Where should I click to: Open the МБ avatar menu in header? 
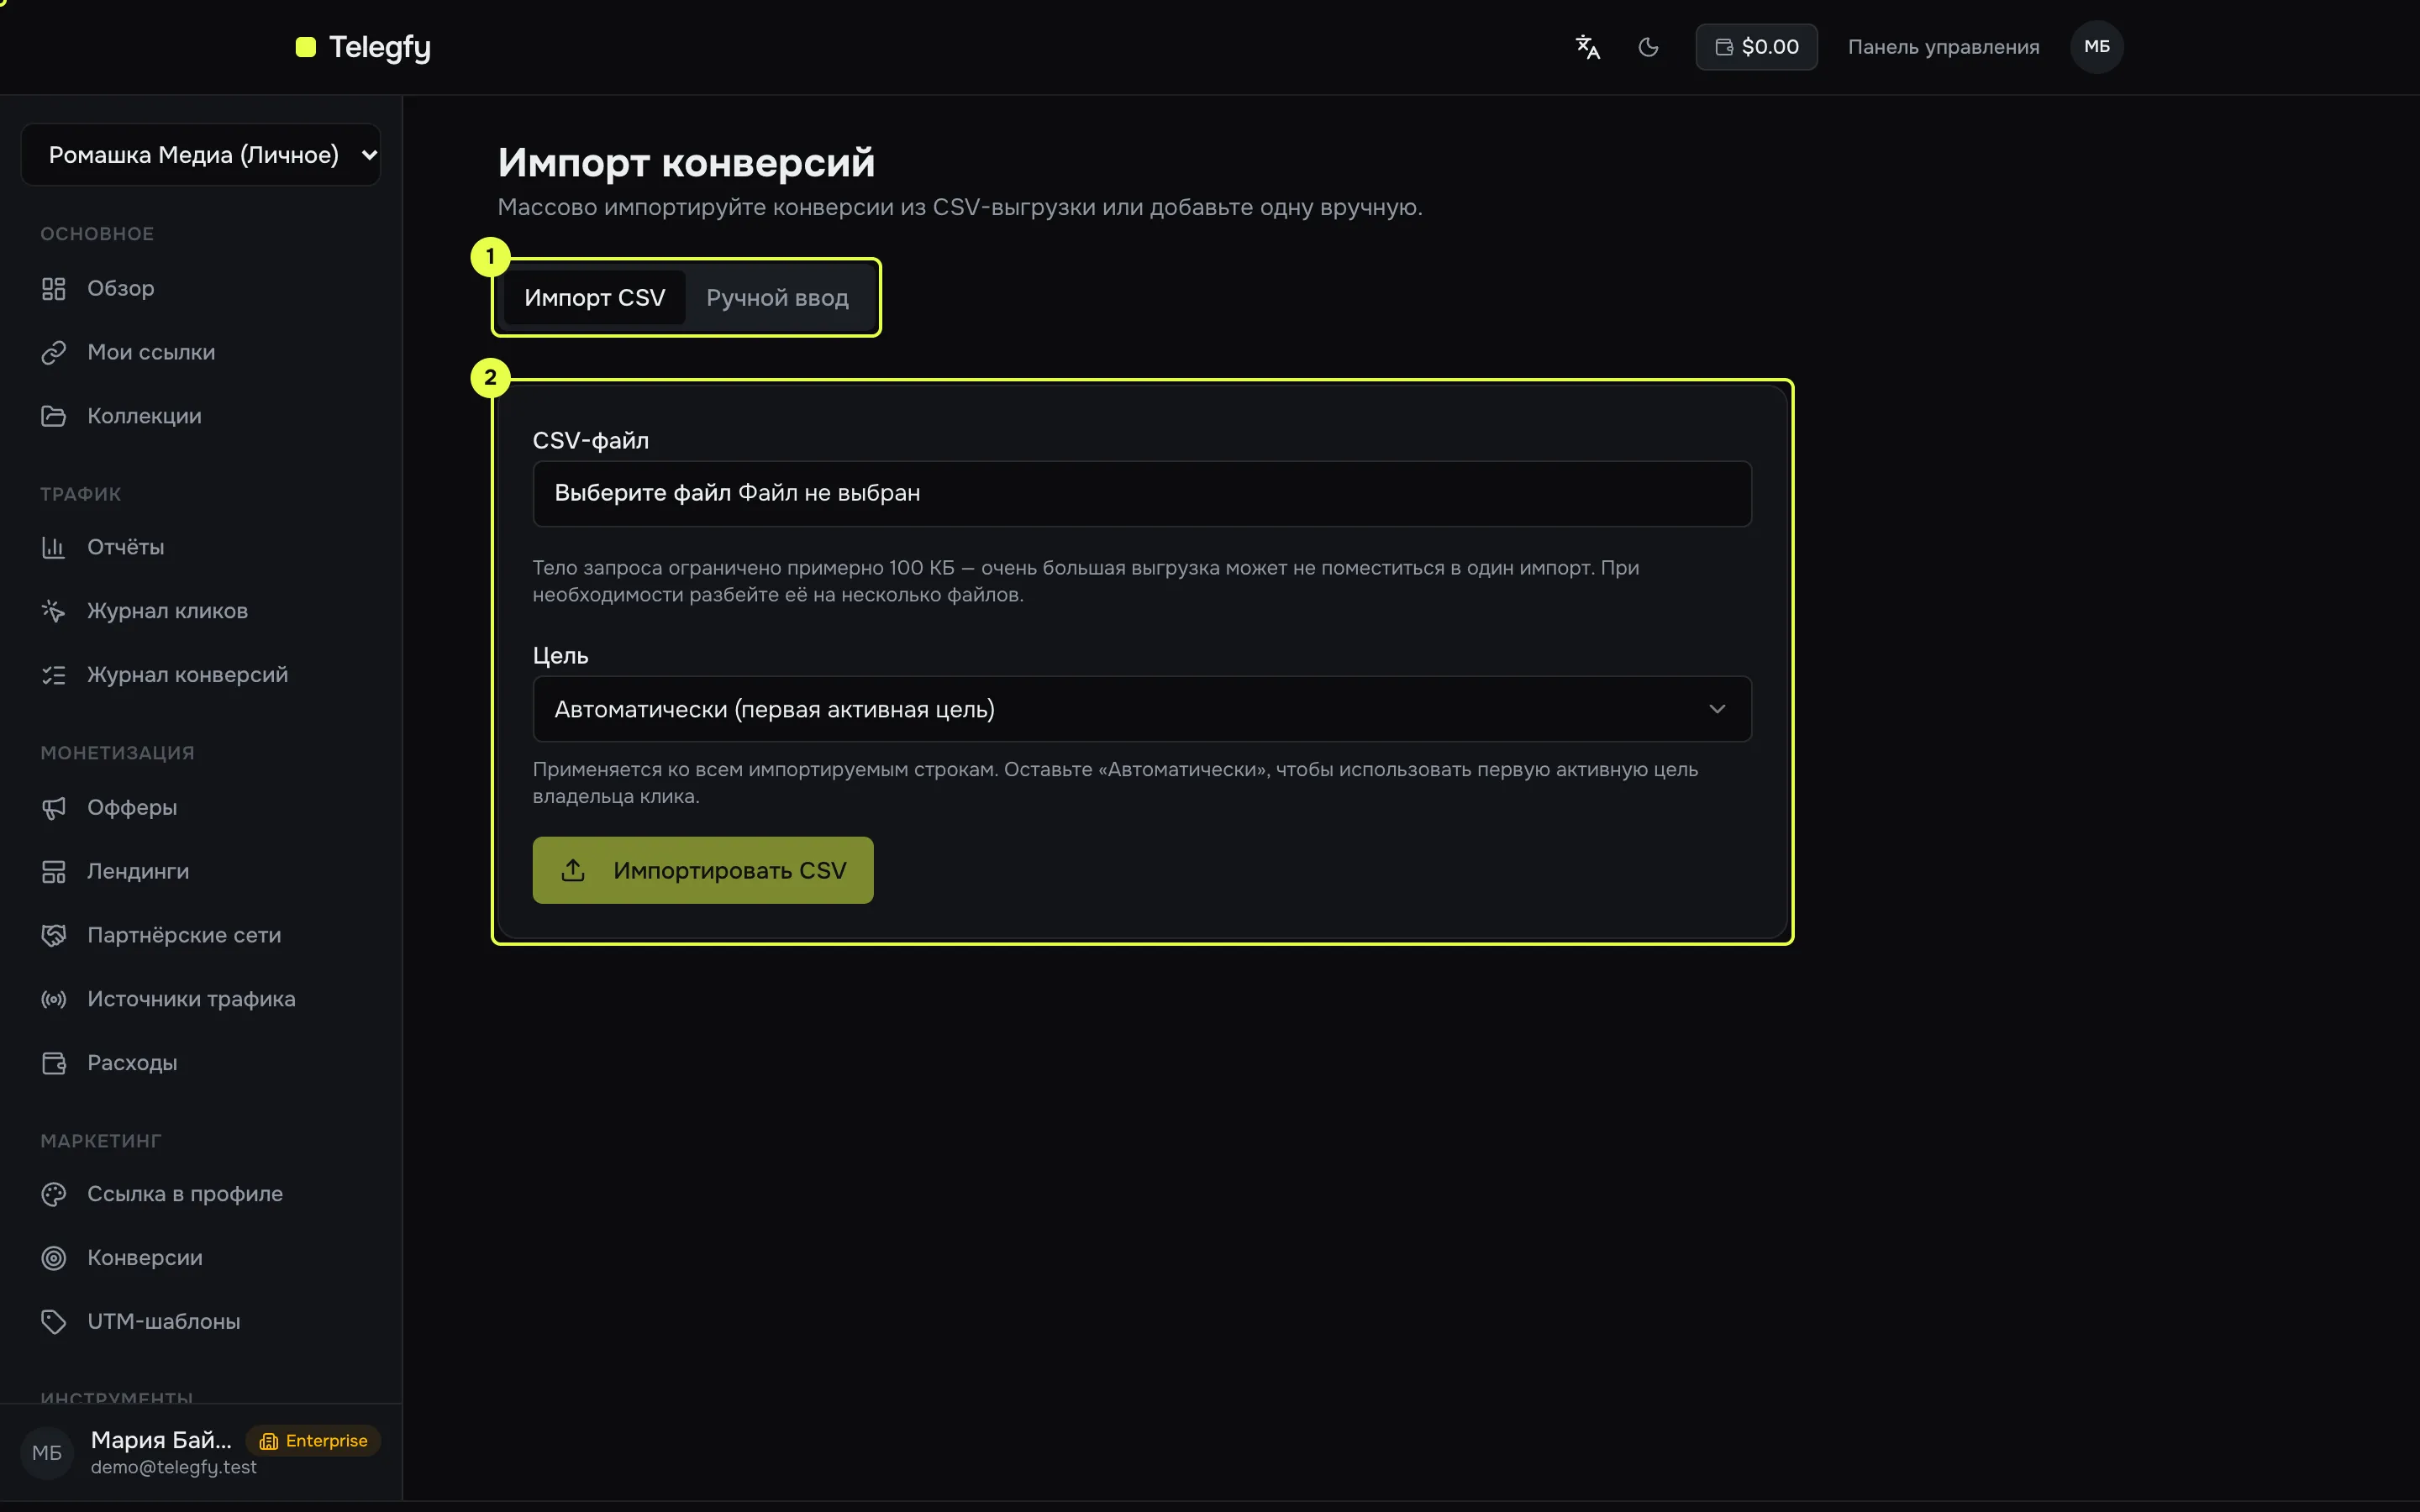point(2096,47)
